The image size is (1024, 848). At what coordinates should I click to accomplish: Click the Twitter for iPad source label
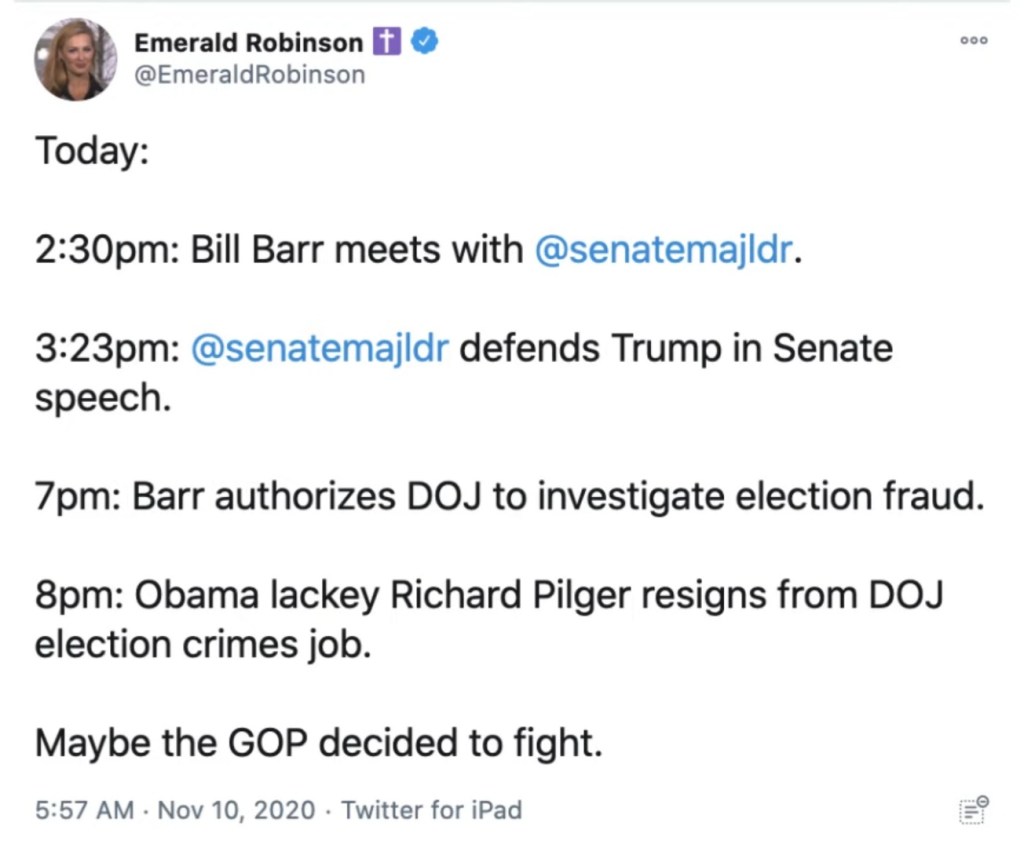click(x=431, y=809)
